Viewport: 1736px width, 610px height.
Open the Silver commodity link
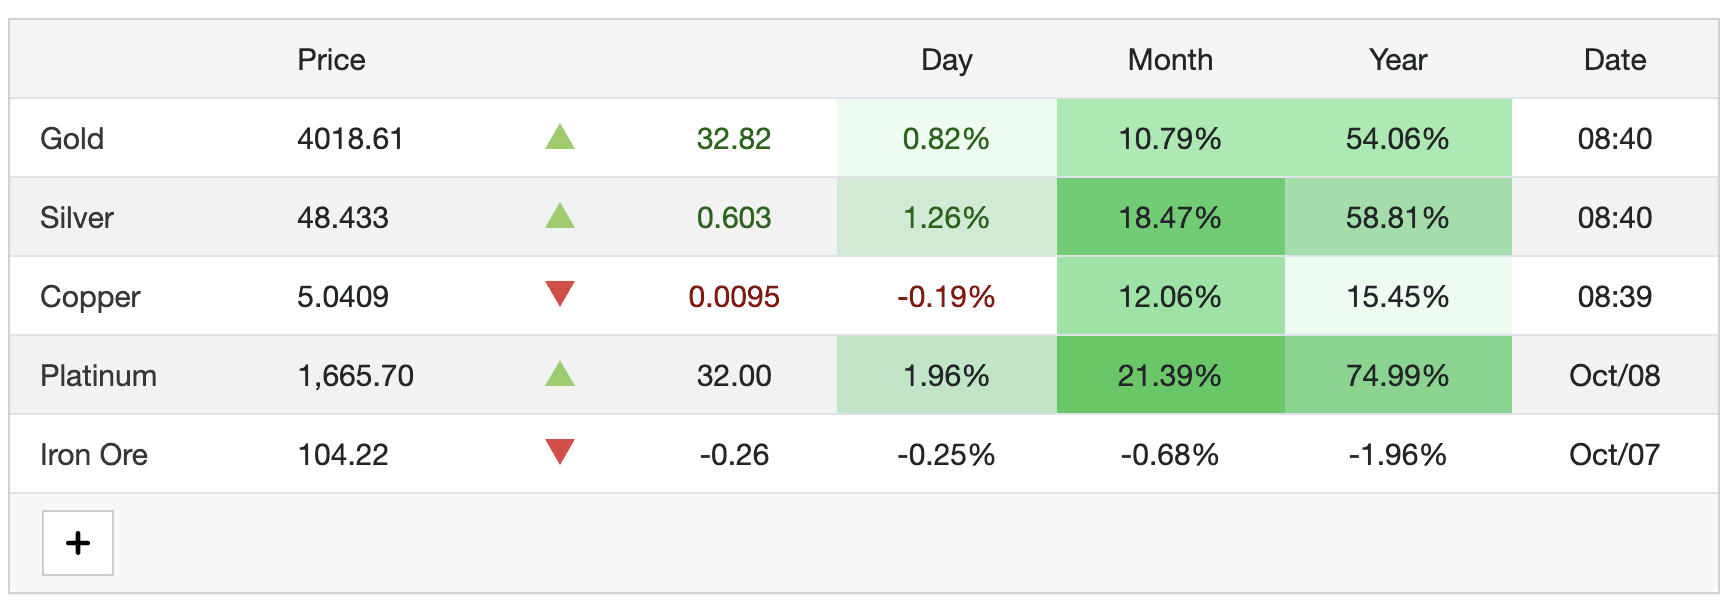77,218
